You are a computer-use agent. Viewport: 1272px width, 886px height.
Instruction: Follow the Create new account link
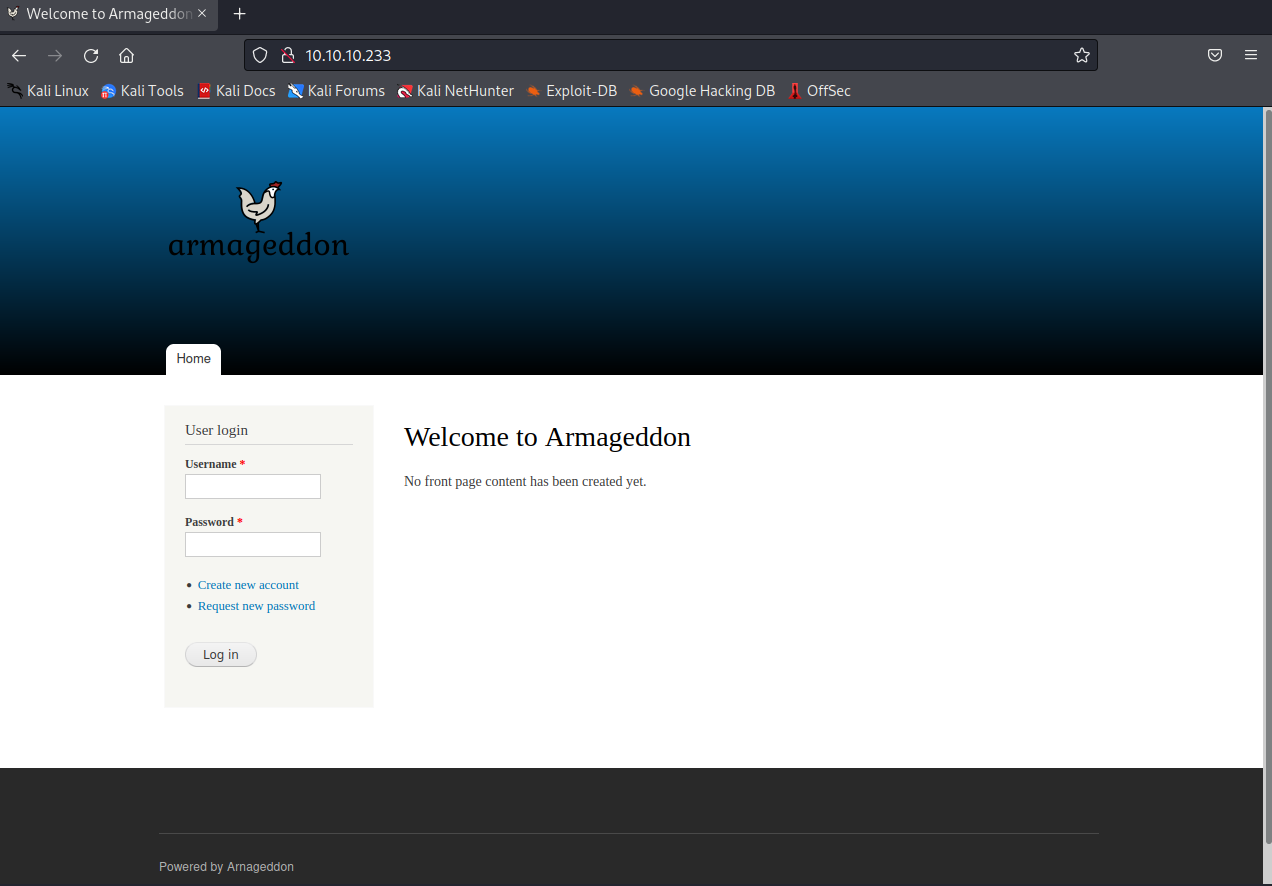(248, 585)
